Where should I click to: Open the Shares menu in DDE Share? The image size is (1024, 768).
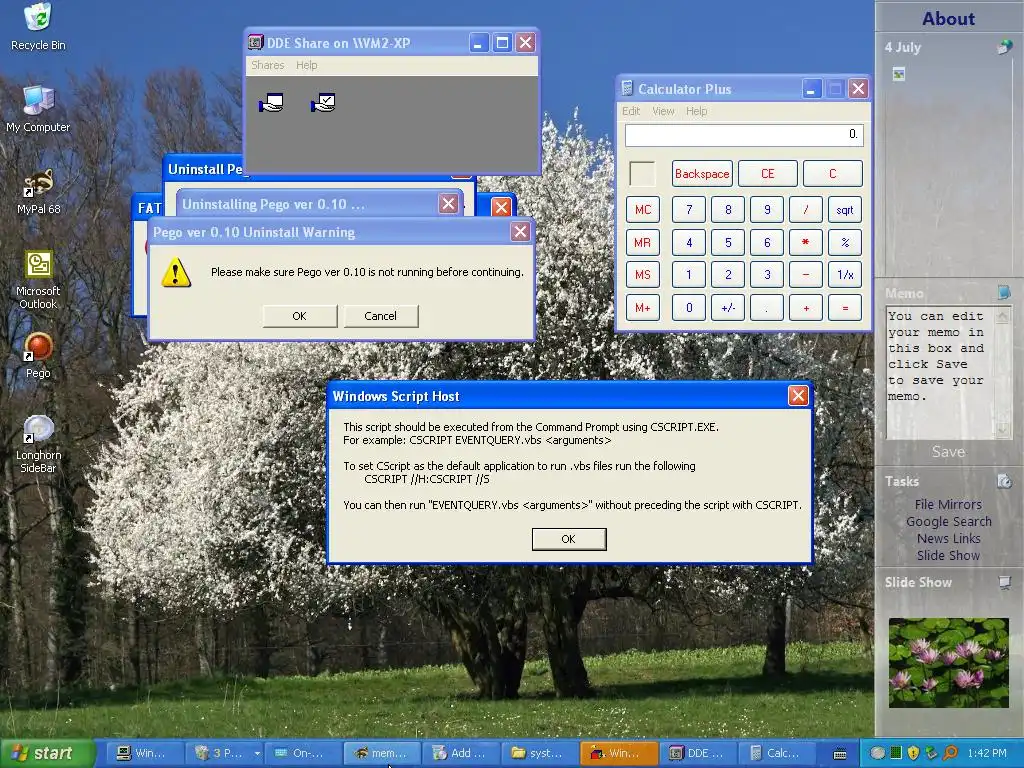click(x=267, y=65)
